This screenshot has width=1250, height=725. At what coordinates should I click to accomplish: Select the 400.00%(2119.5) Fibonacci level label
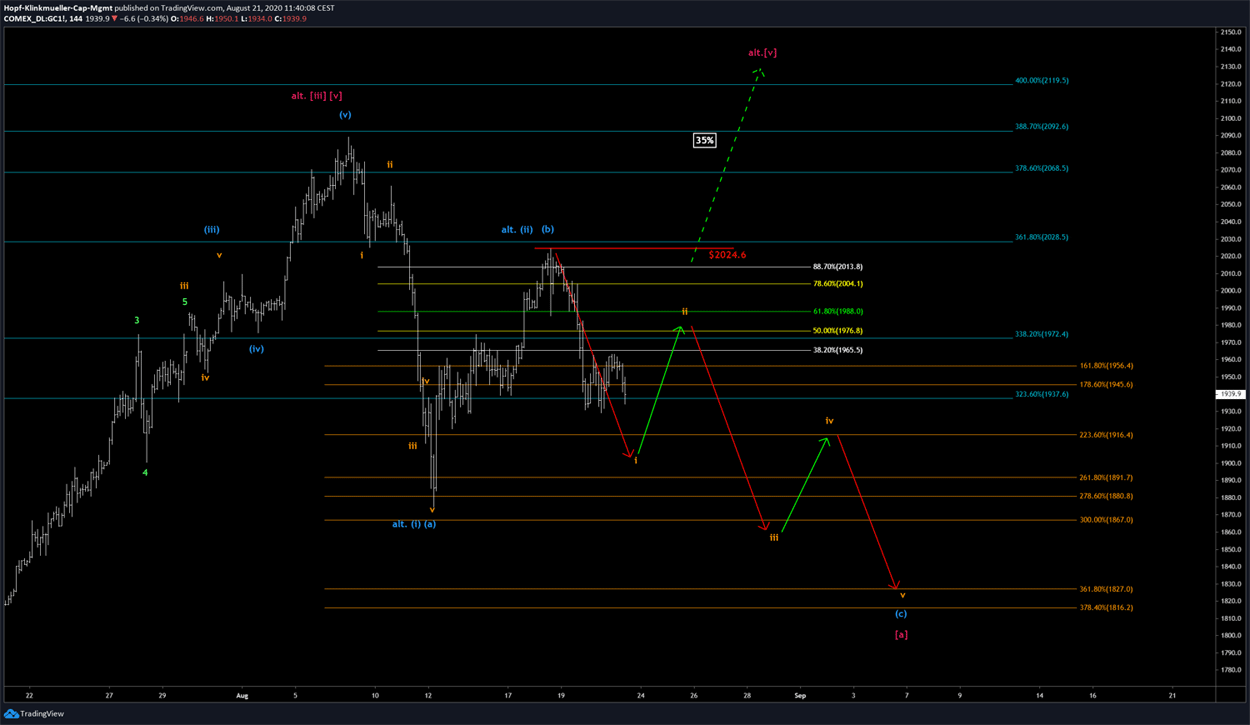tap(1041, 81)
